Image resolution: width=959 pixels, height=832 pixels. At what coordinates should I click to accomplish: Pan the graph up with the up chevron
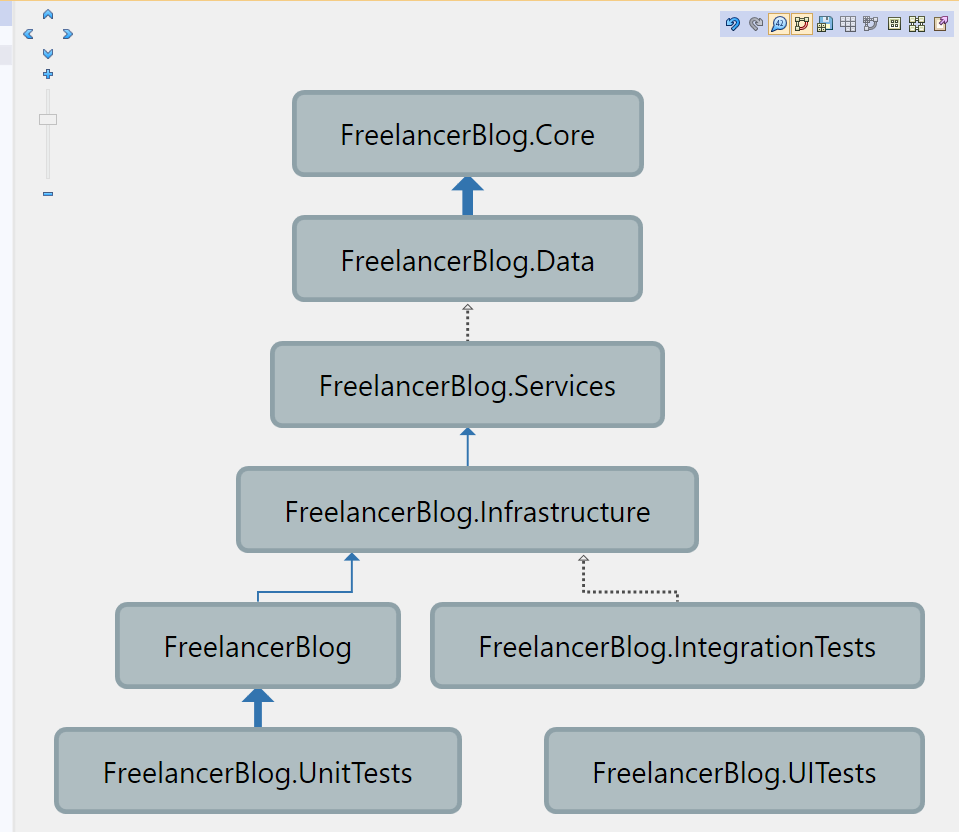[x=48, y=14]
